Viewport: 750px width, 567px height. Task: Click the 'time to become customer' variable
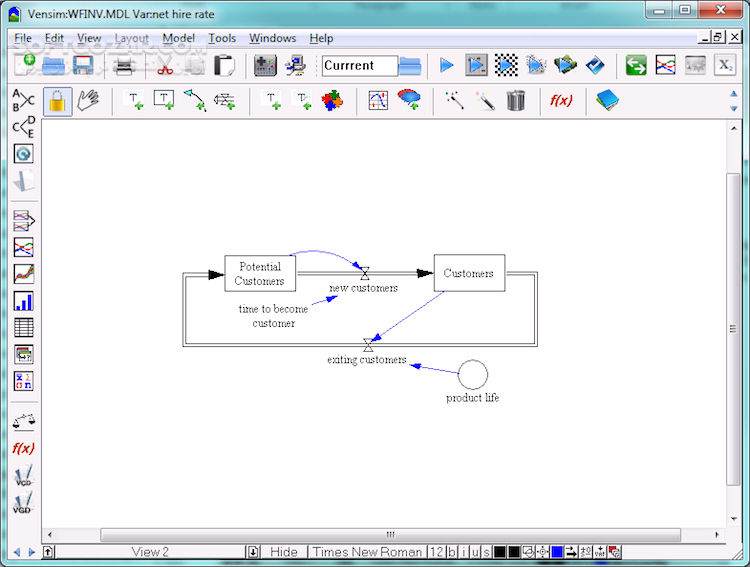274,316
